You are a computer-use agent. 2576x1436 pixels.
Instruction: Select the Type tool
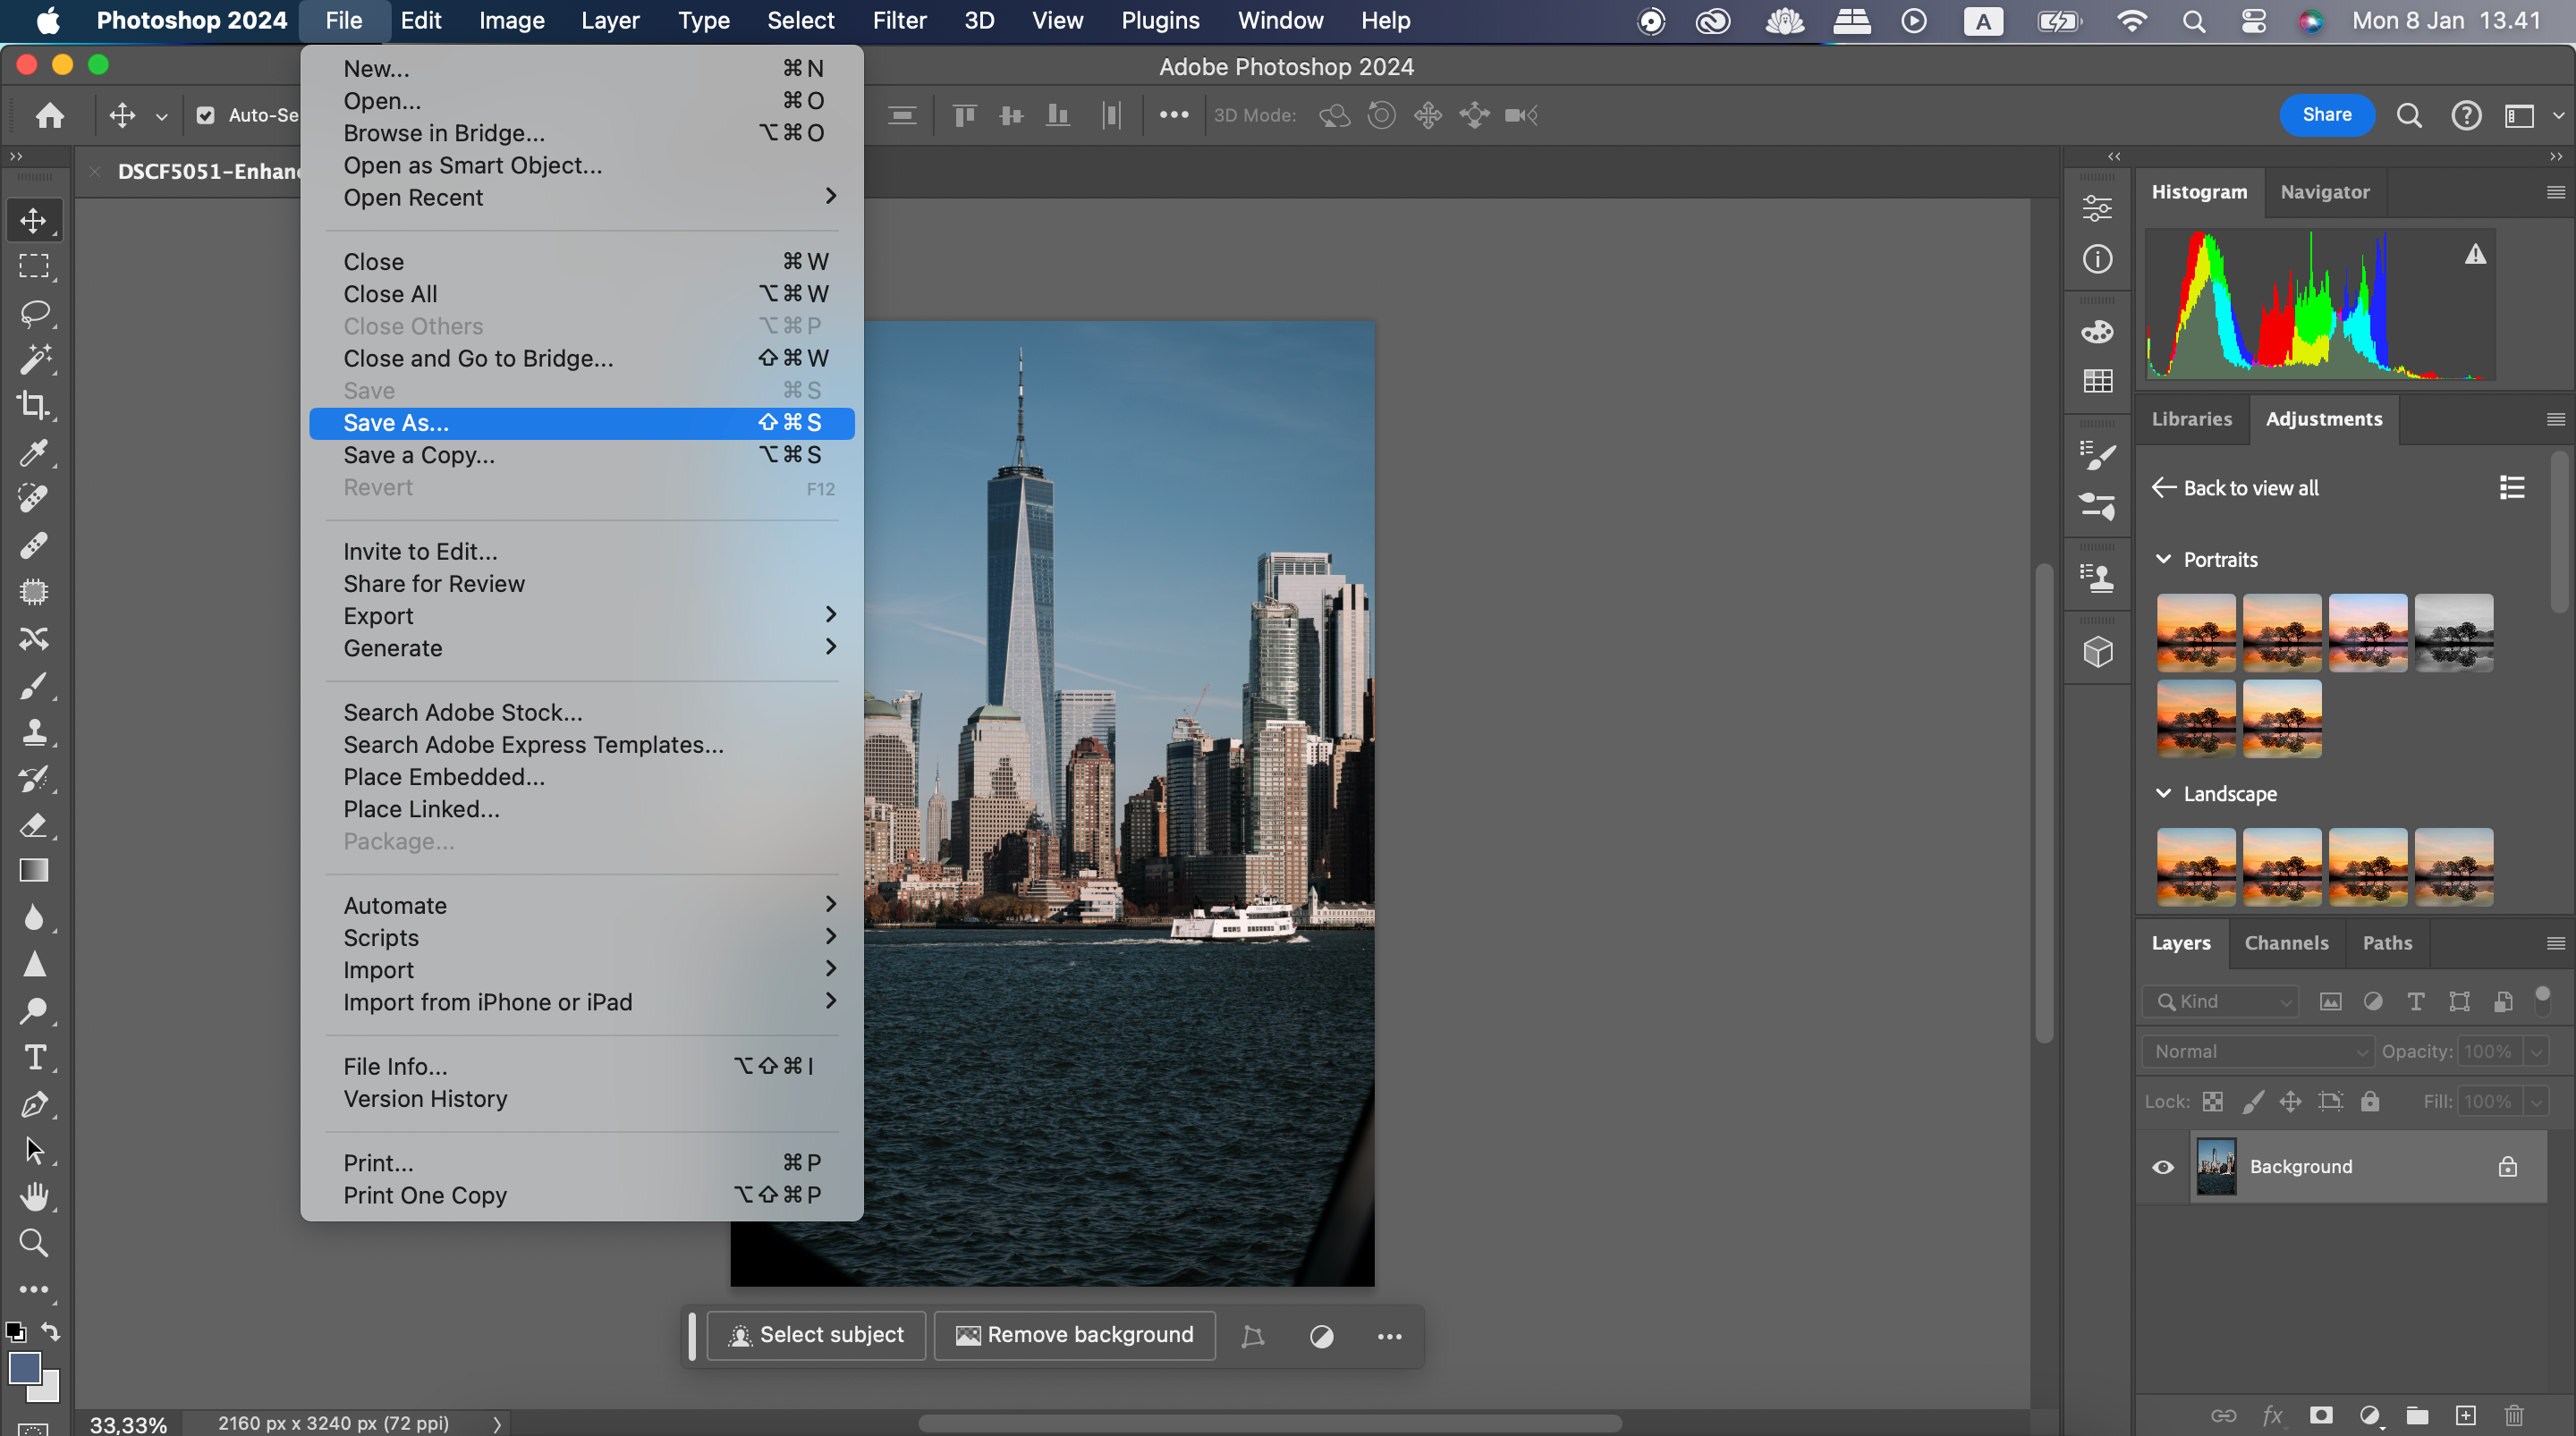pos(34,1057)
